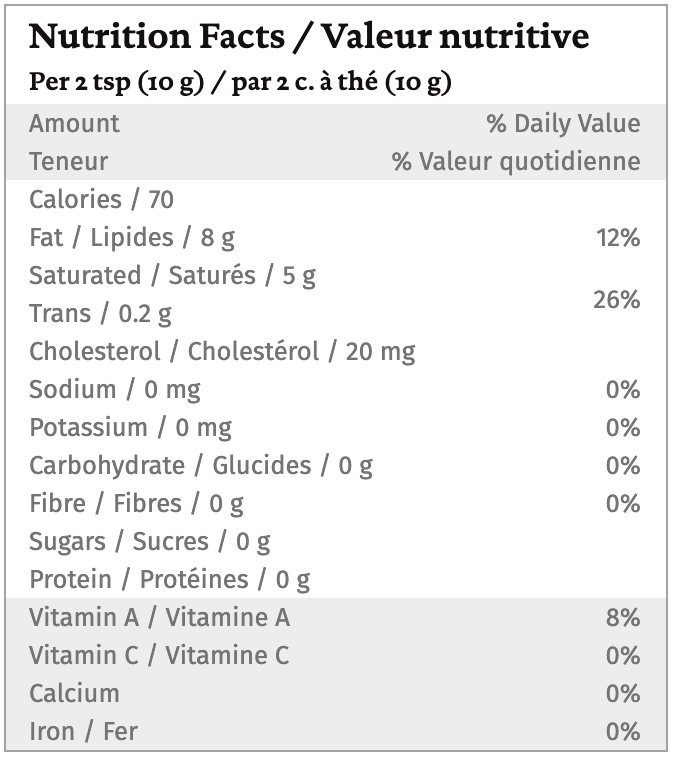Image resolution: width=674 pixels, height=758 pixels.
Task: Click the 'Iron / Fer' row label
Action: (x=83, y=731)
